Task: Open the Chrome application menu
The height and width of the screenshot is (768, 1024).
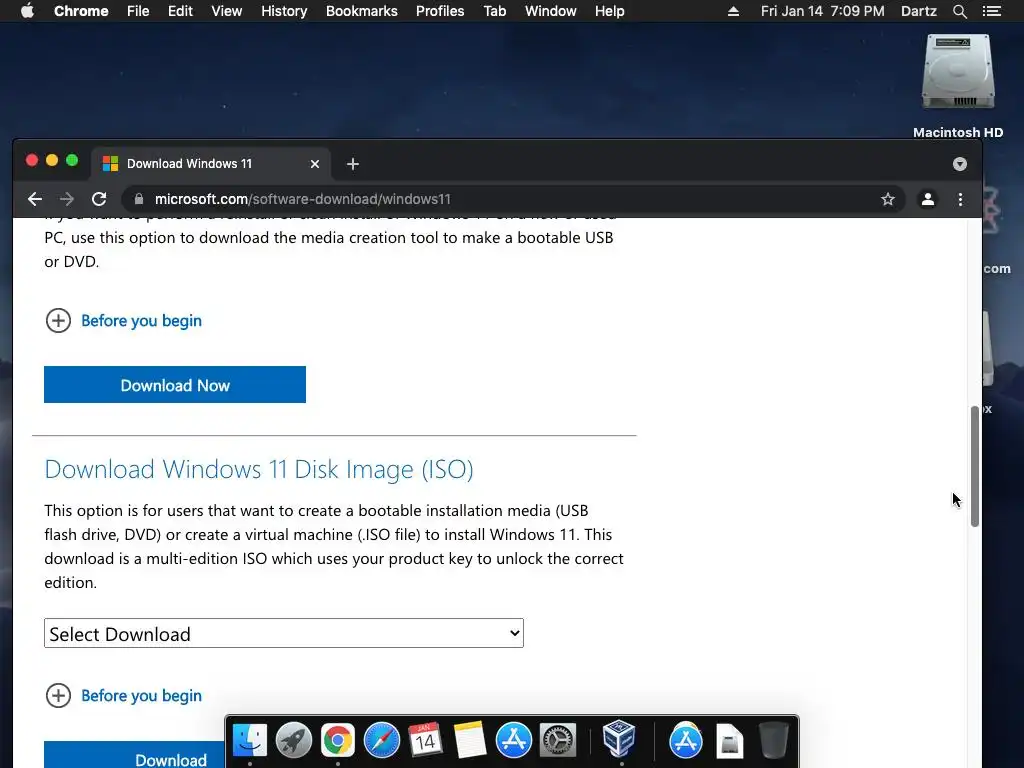Action: 81,11
